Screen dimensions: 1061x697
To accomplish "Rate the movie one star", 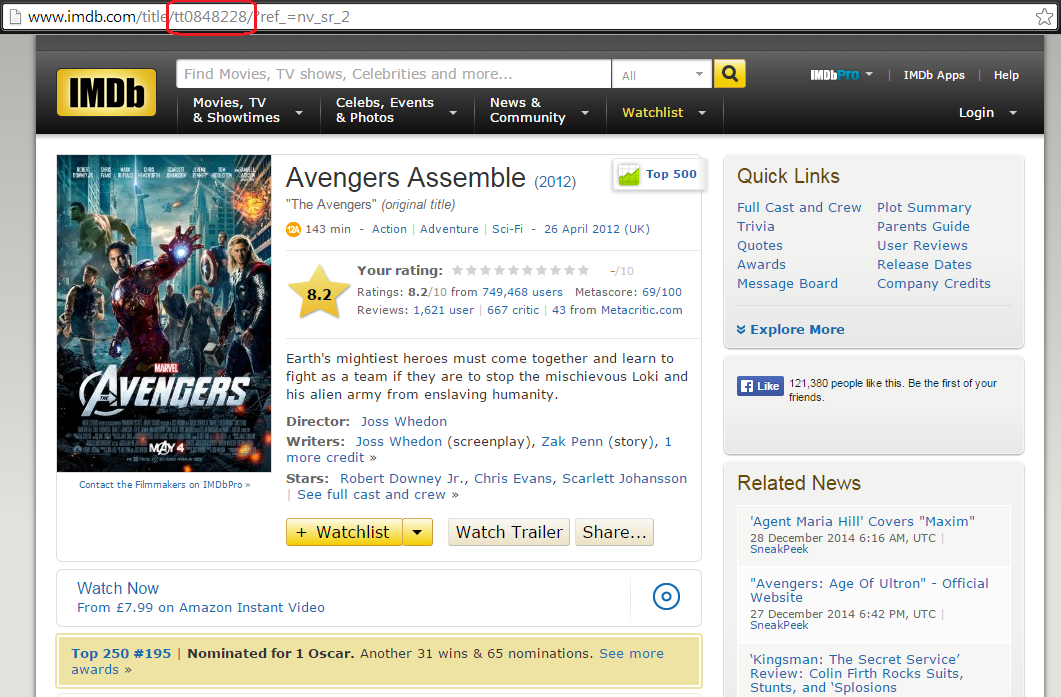I will point(457,271).
